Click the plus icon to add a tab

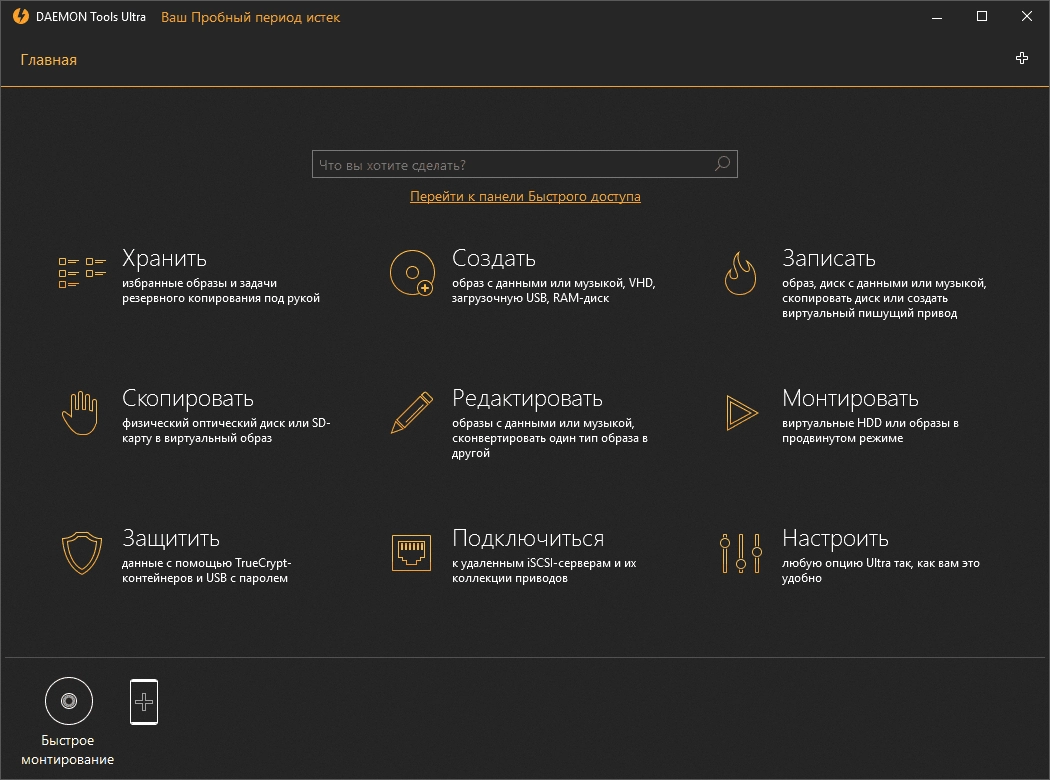(1022, 58)
